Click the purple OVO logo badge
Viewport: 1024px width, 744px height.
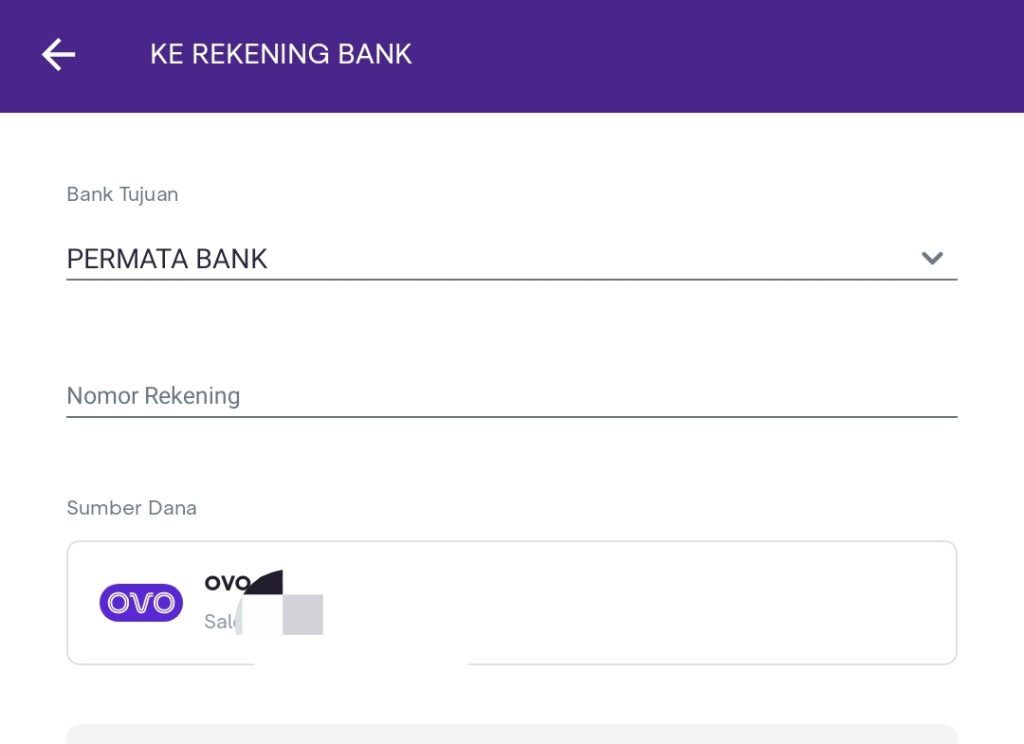[x=141, y=602]
